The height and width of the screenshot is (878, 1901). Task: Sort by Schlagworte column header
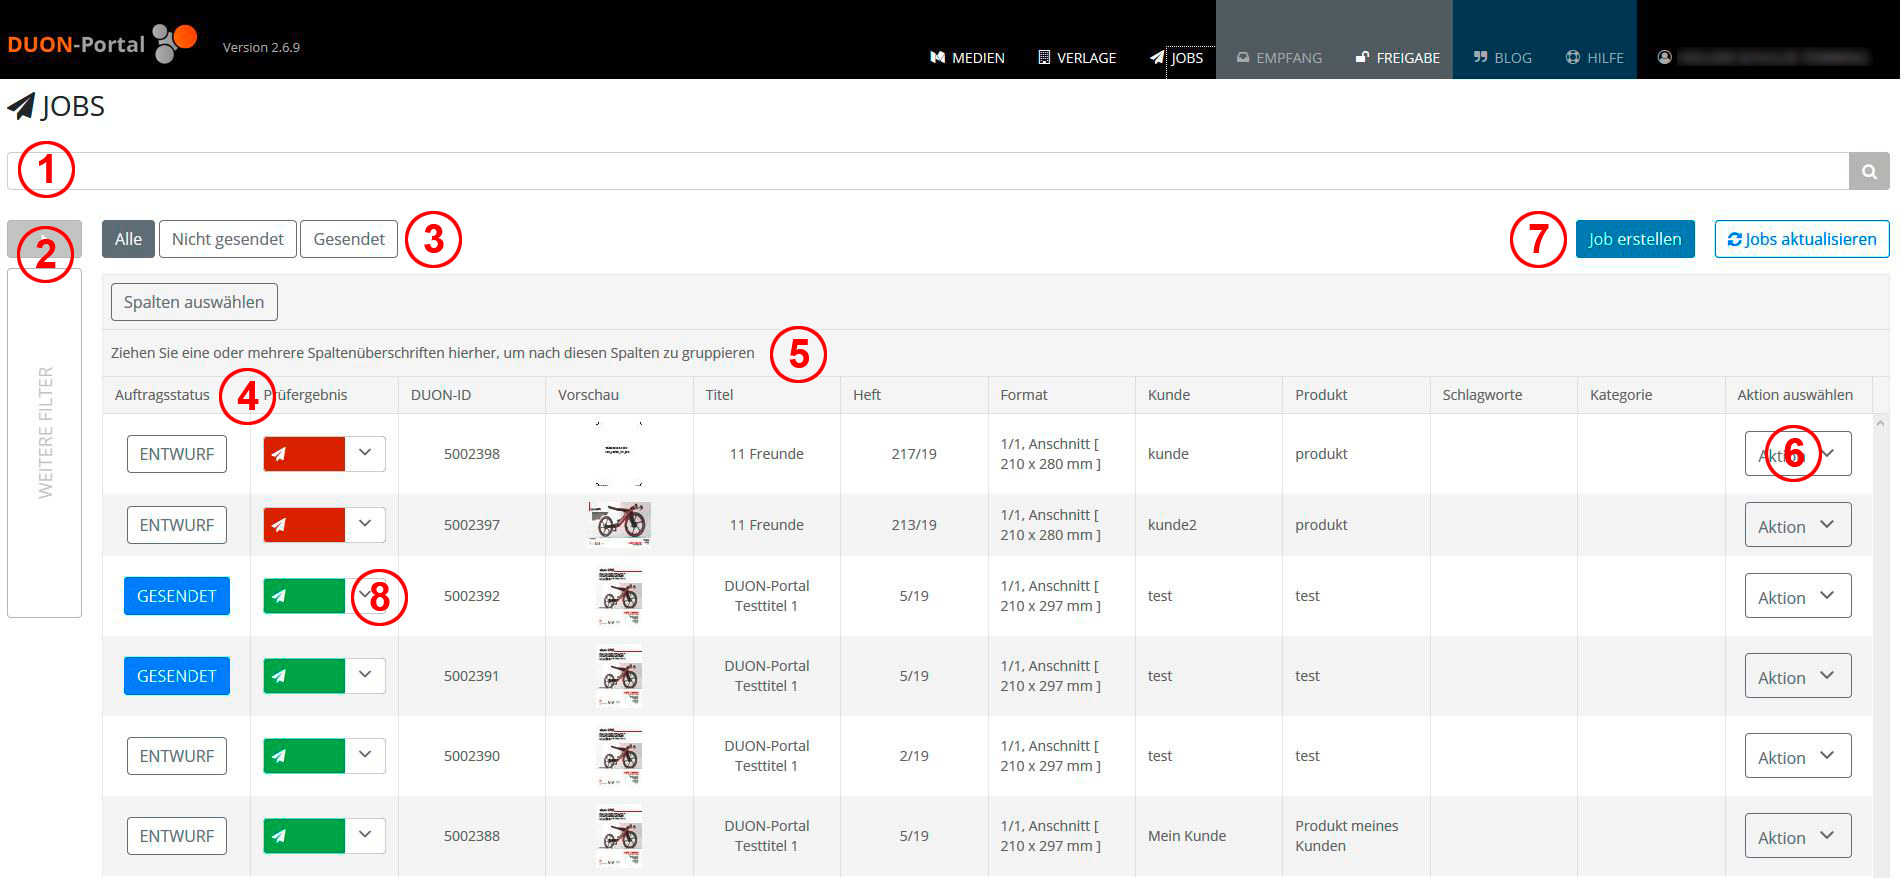1482,395
